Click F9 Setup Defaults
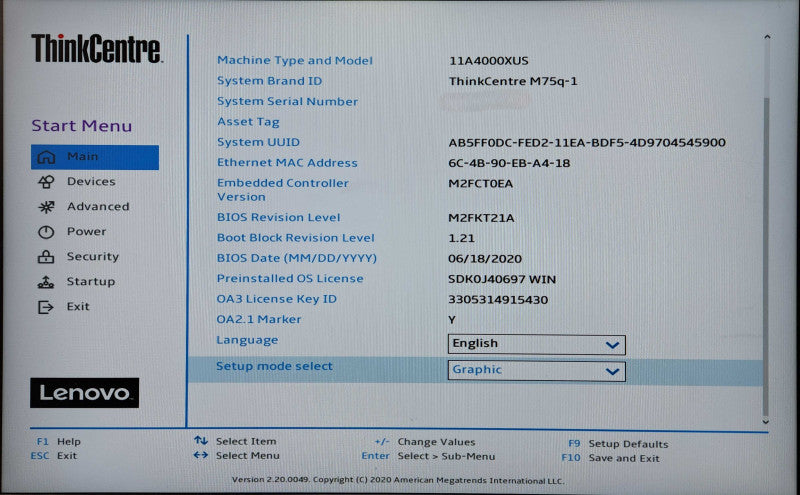This screenshot has height=495, width=800. coord(618,443)
